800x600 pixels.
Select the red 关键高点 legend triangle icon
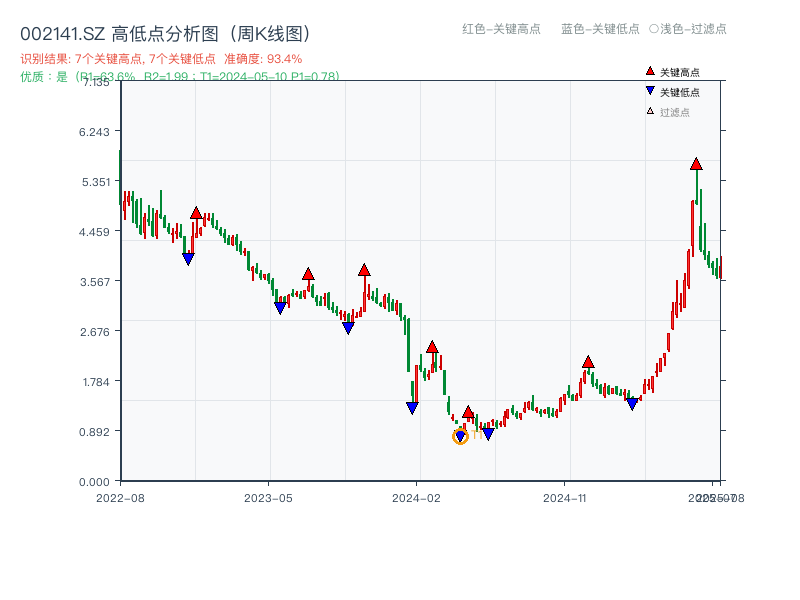648,70
